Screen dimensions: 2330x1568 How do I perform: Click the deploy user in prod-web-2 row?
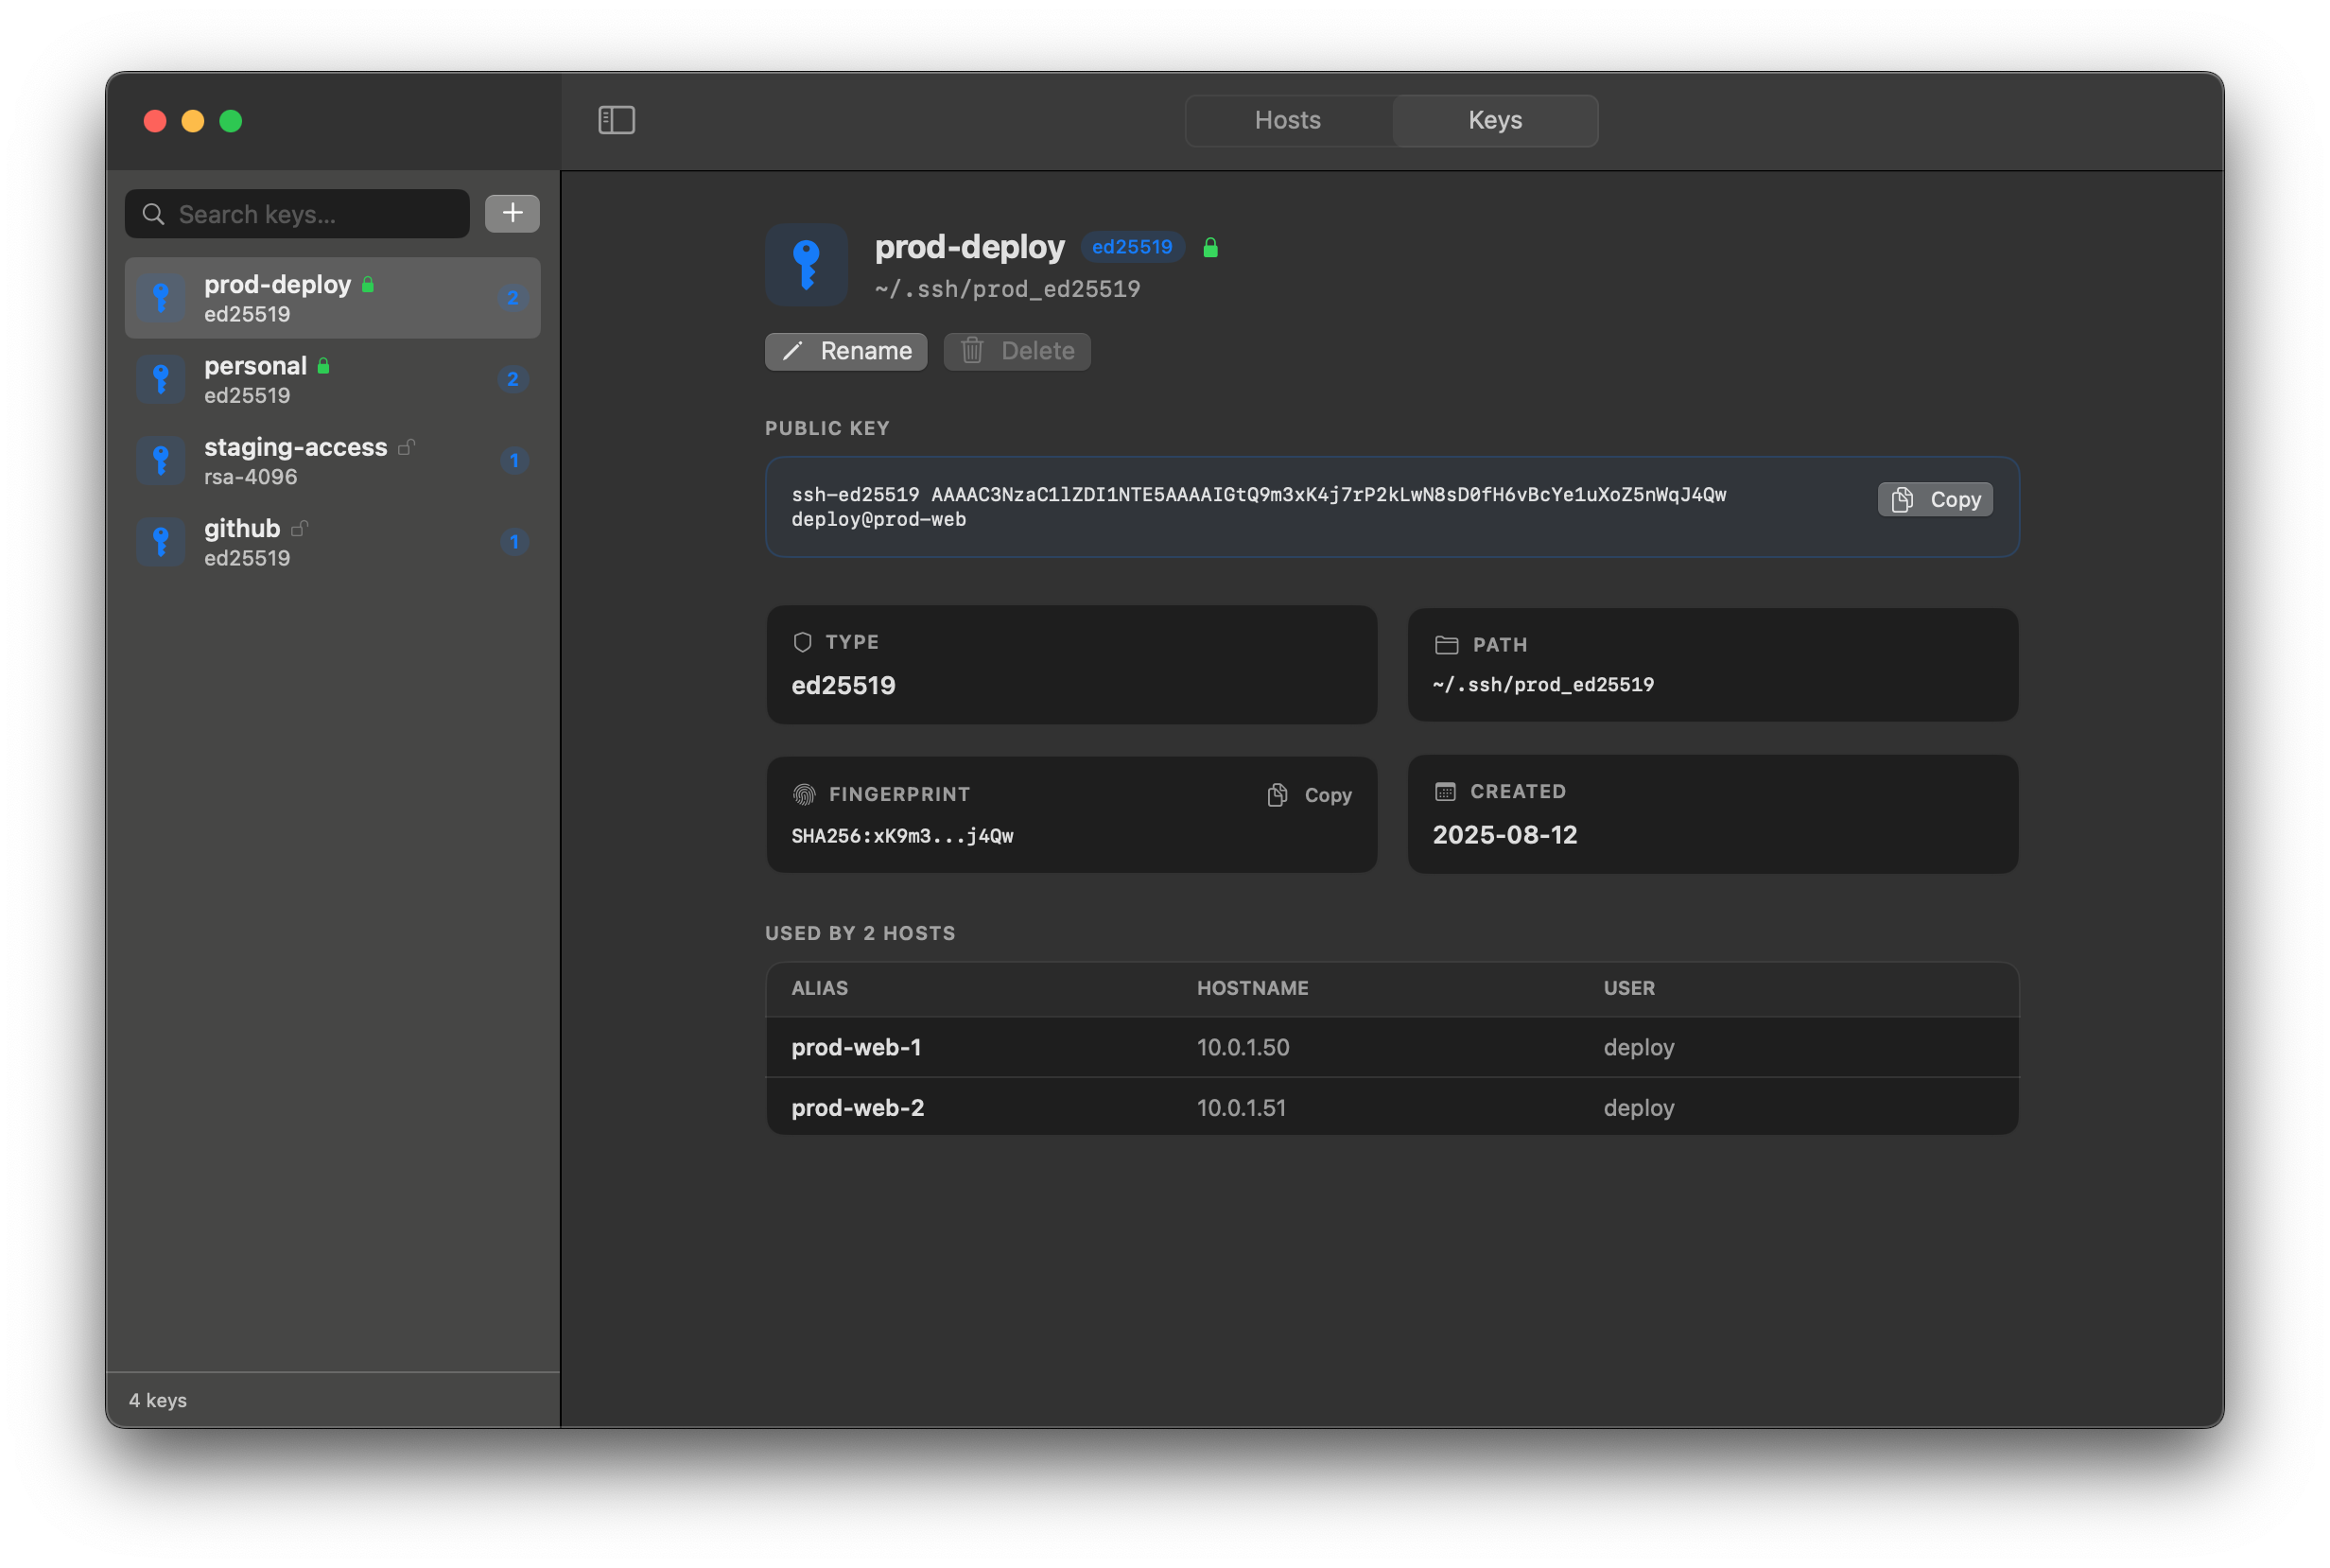point(1638,1108)
